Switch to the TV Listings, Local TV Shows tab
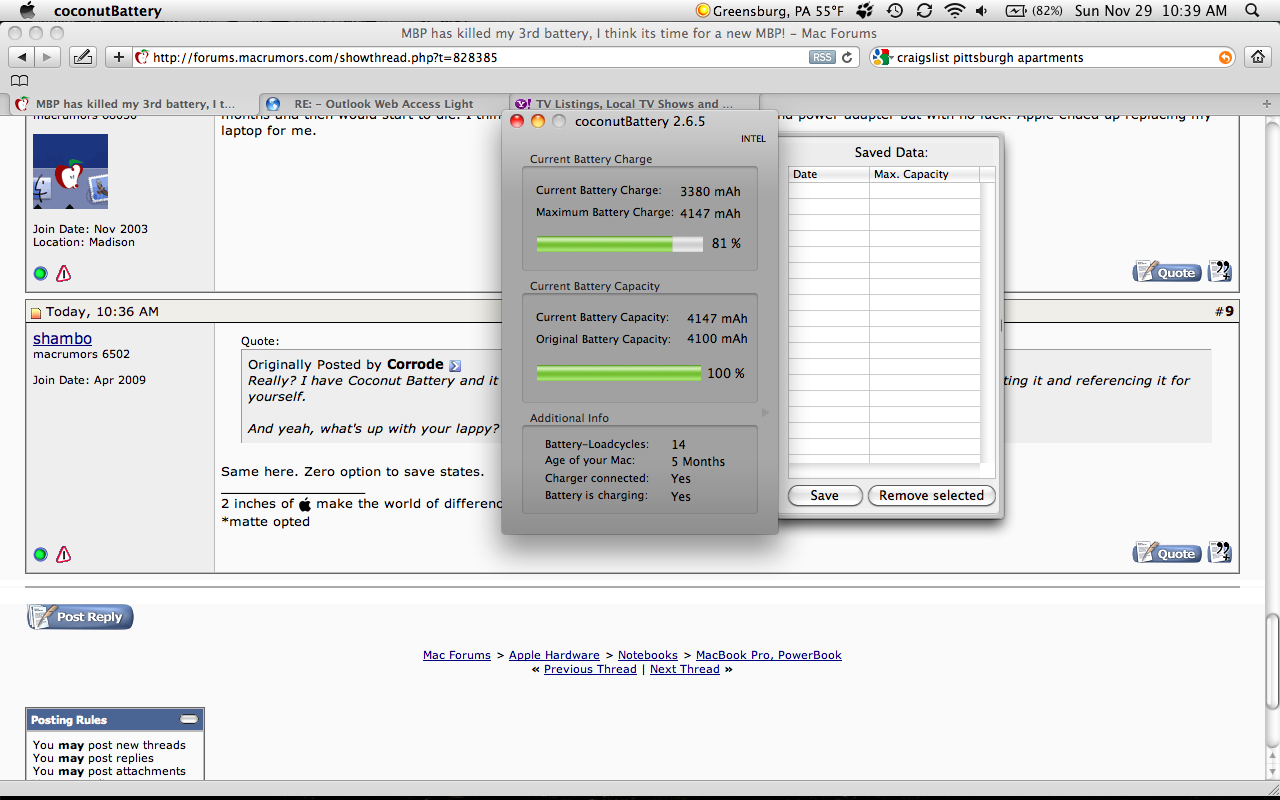 pyautogui.click(x=634, y=103)
